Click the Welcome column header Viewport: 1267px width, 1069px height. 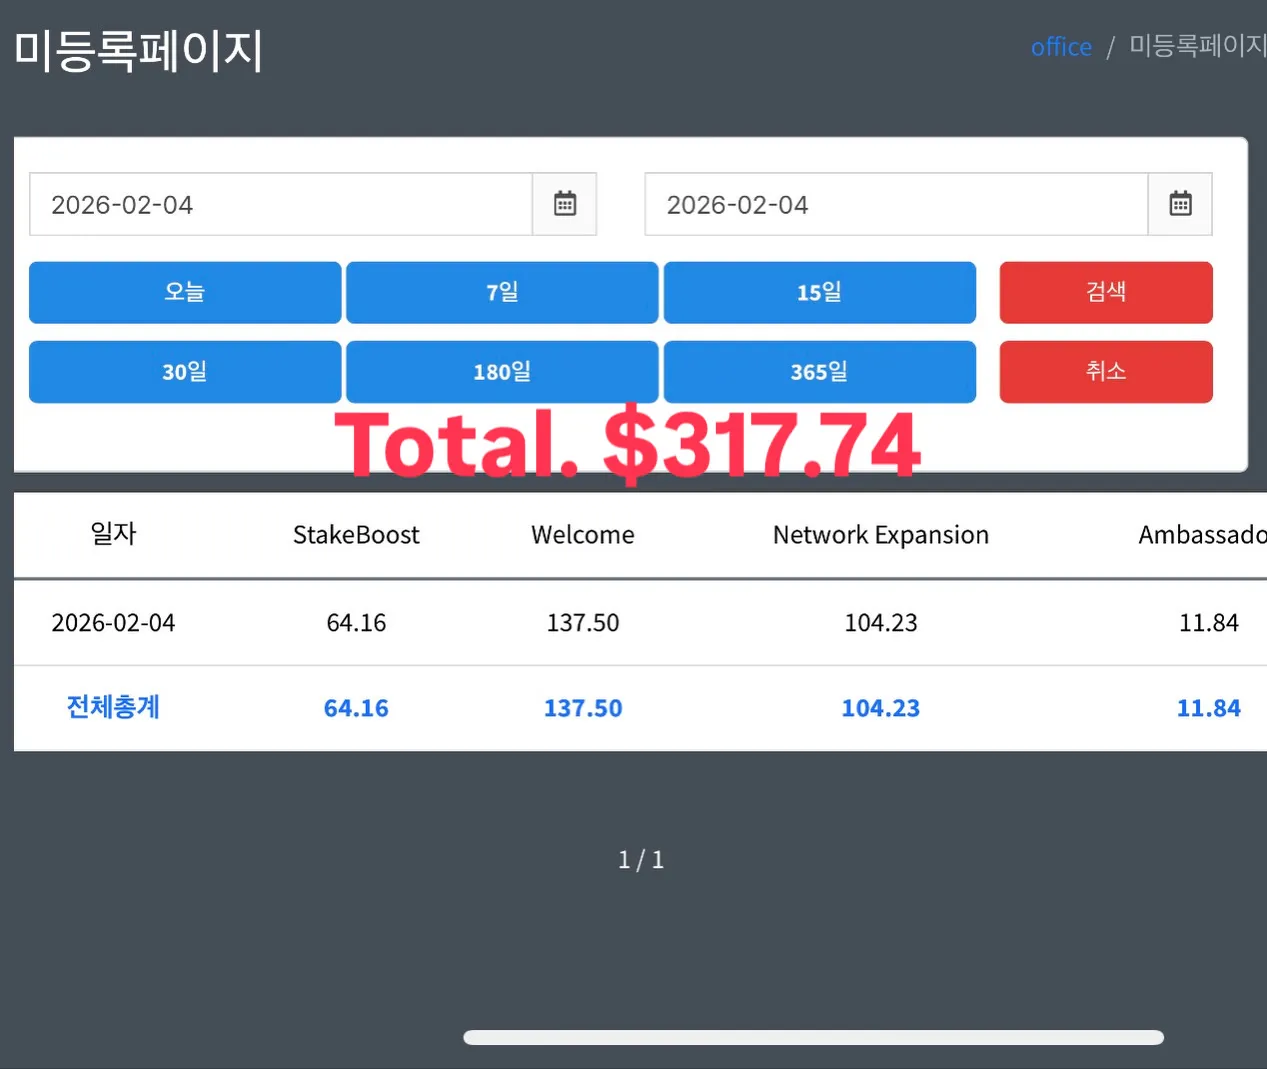tap(583, 535)
